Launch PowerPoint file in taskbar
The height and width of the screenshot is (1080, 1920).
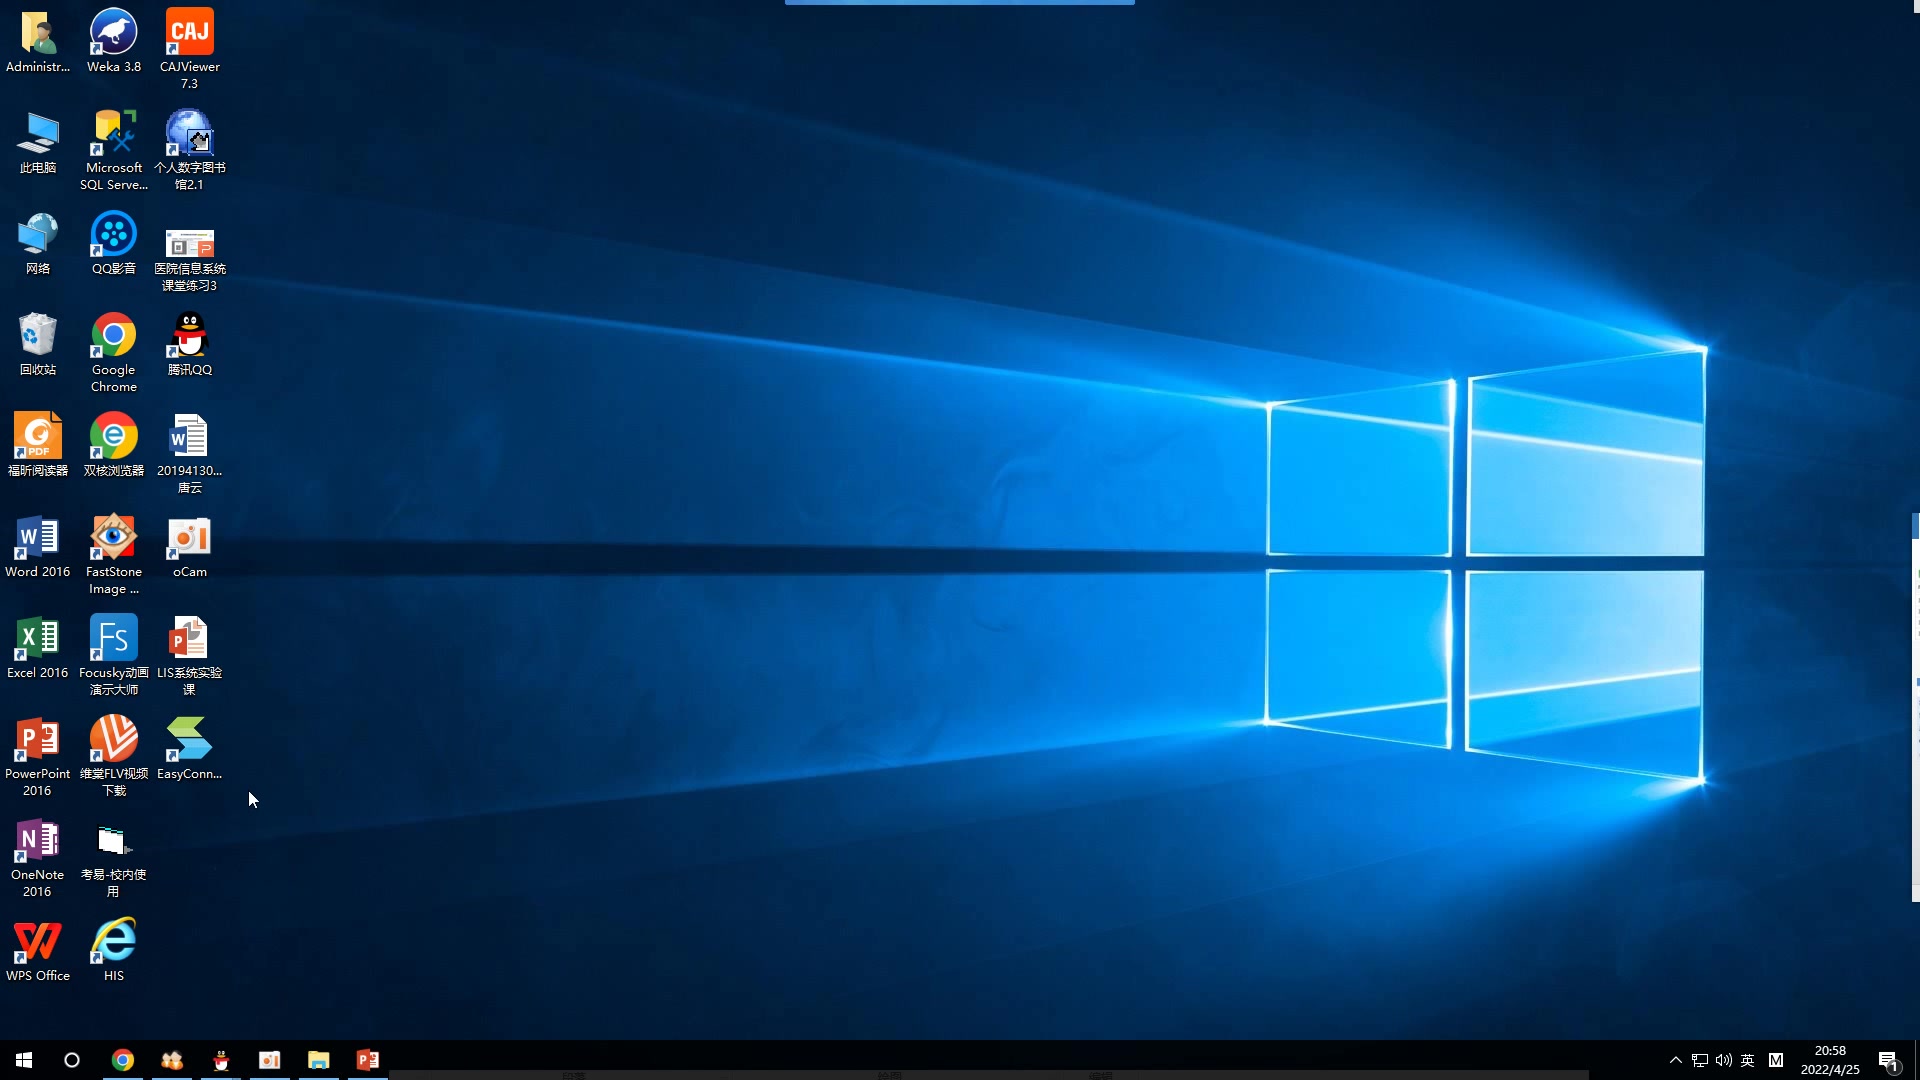368,1060
